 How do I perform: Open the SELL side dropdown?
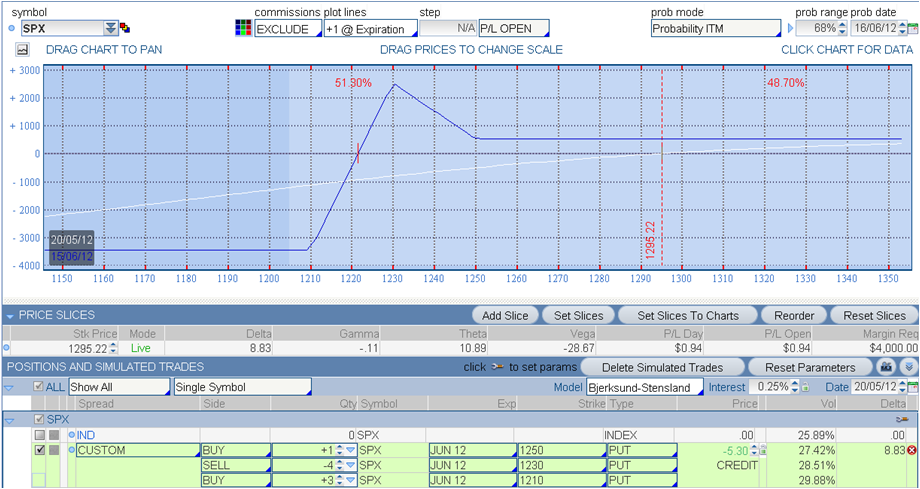click(235, 466)
